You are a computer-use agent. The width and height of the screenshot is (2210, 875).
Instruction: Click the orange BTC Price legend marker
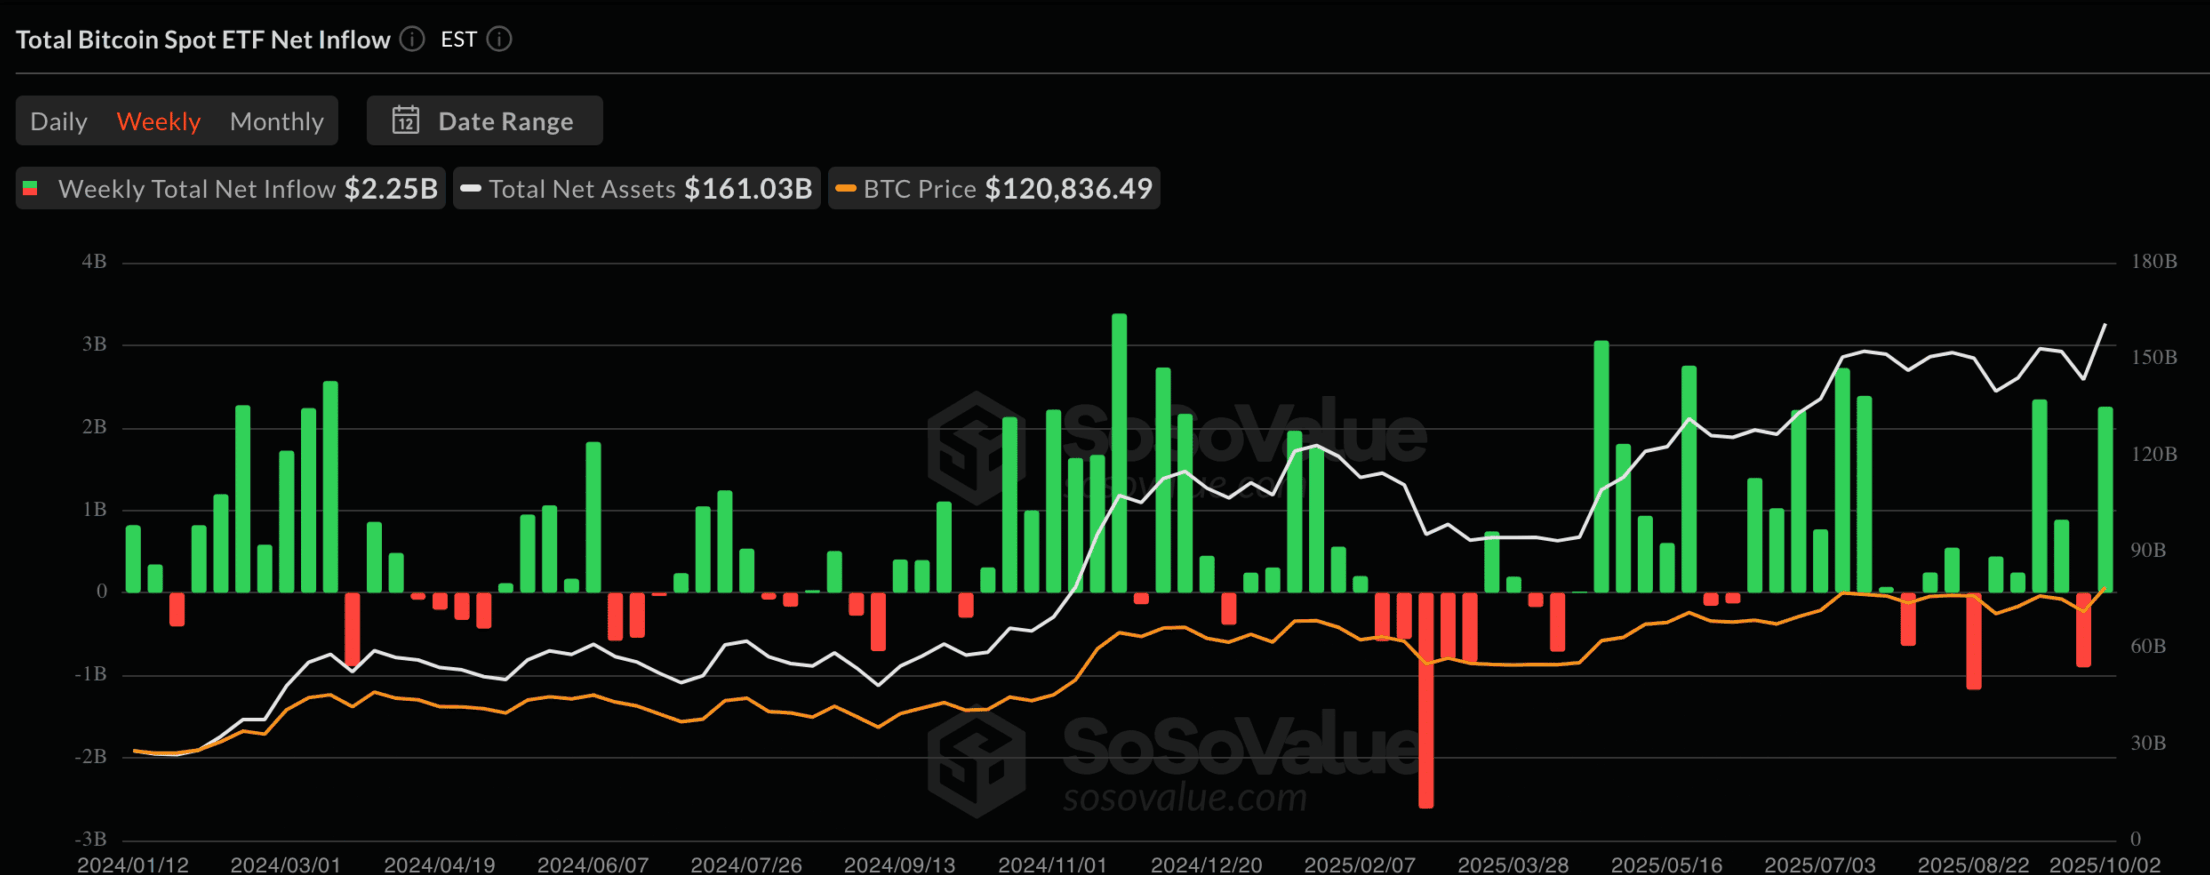point(846,189)
